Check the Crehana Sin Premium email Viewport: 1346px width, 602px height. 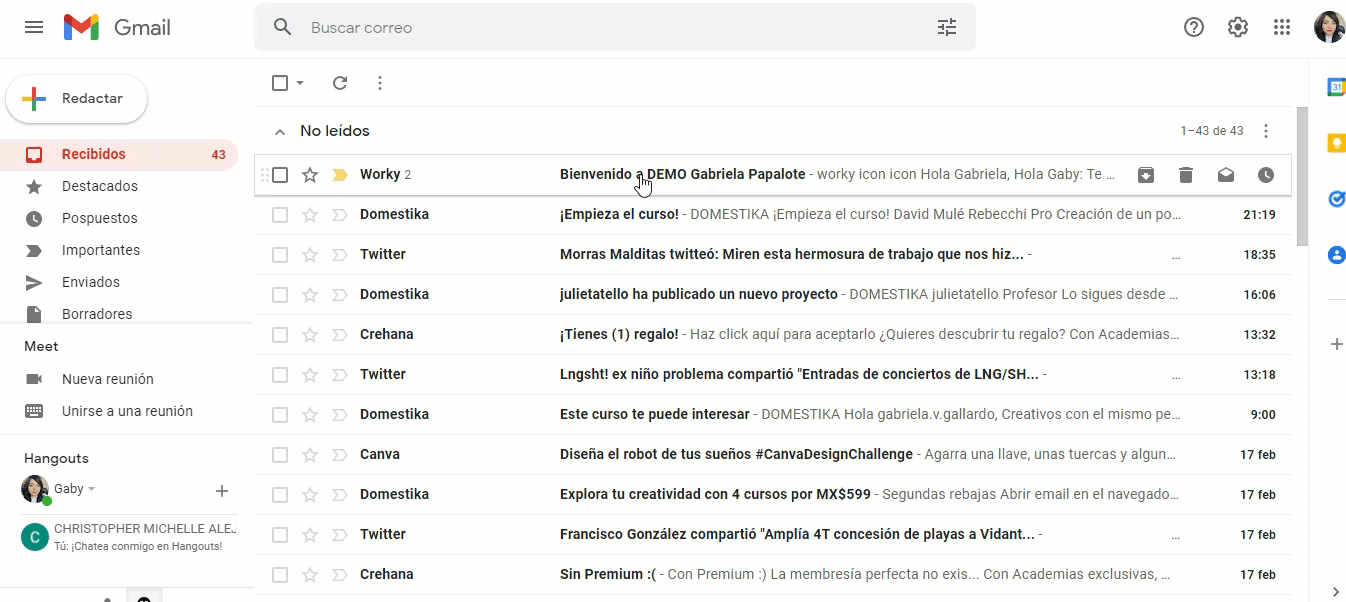[x=280, y=574]
